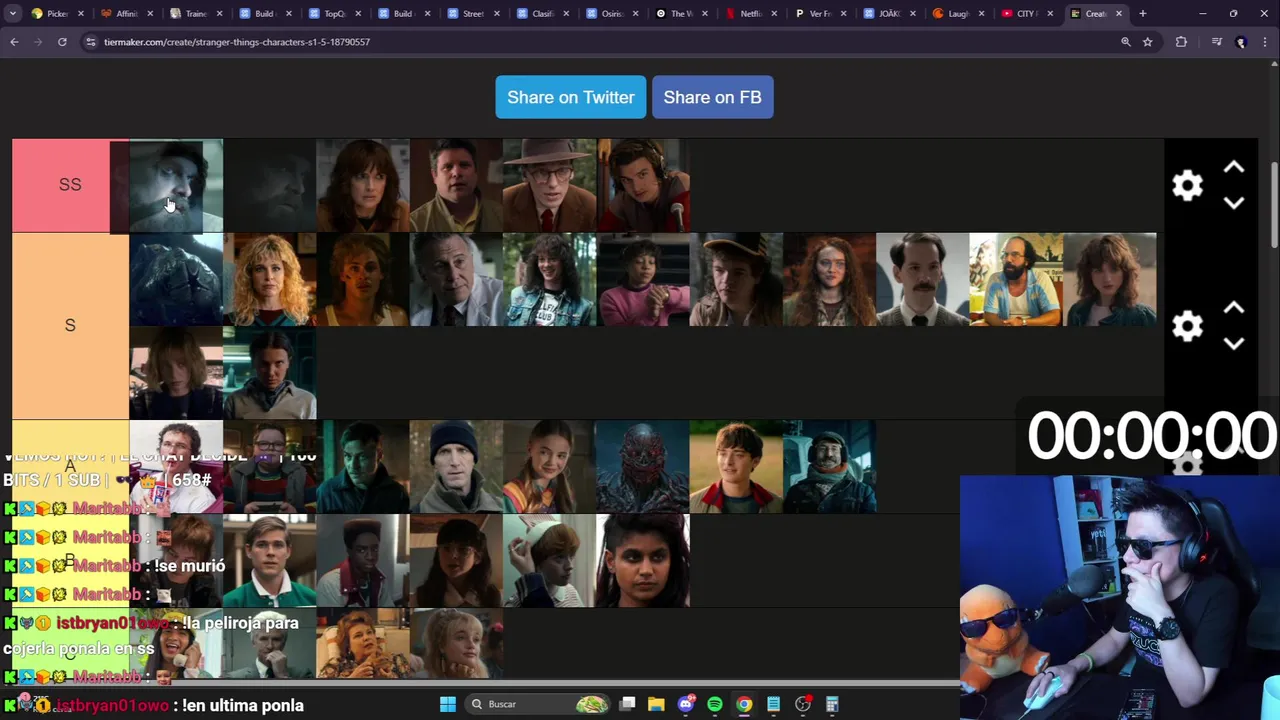Open Calculator from the taskbar
This screenshot has height=720, width=1280.
click(832, 704)
